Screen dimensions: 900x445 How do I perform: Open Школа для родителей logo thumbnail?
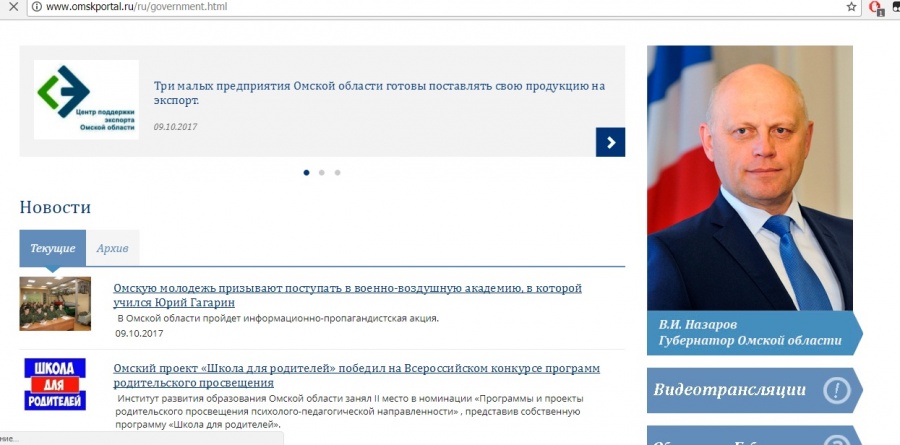click(55, 384)
